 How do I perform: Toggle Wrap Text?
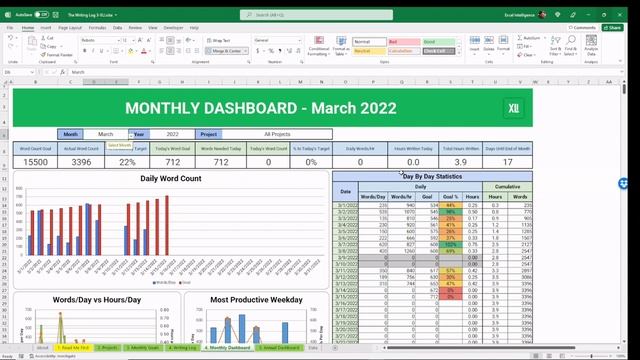point(219,40)
